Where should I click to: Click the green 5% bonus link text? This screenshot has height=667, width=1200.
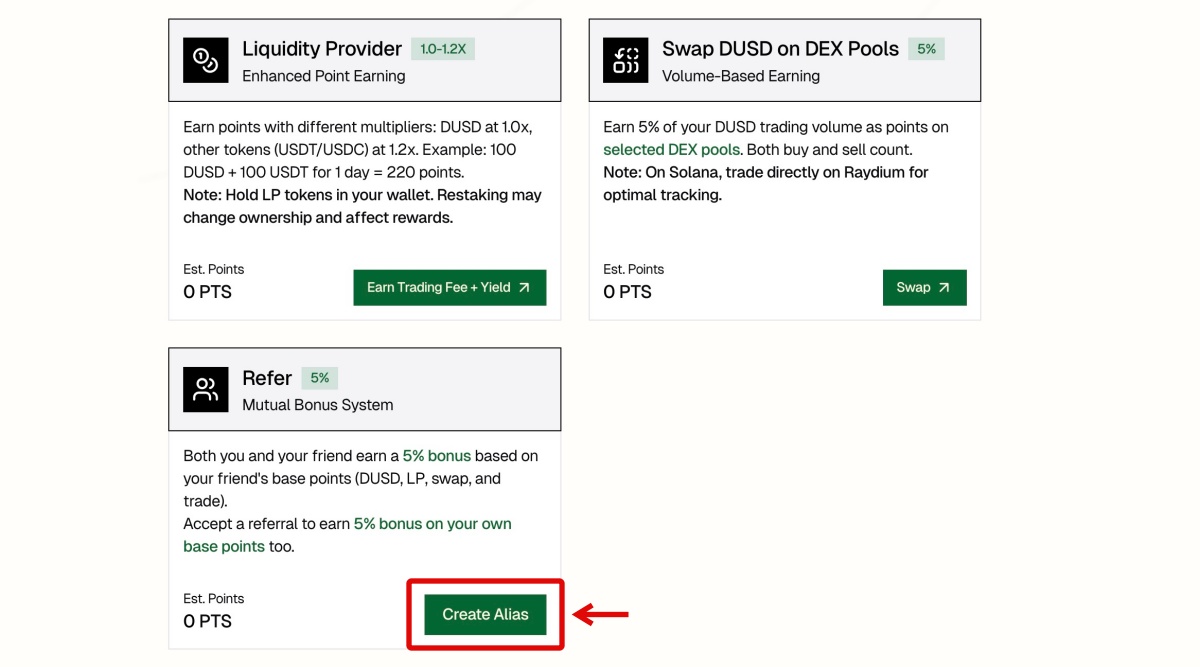coord(437,456)
